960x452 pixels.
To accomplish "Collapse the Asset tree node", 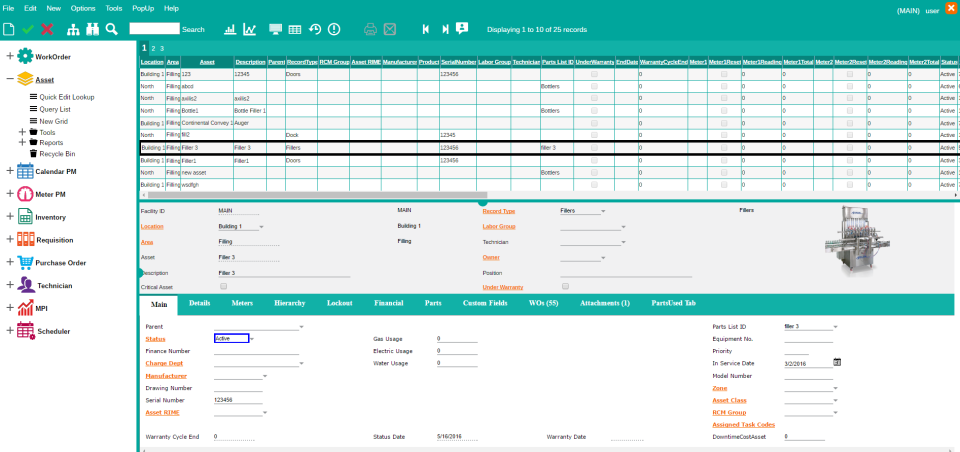I will tap(10, 79).
